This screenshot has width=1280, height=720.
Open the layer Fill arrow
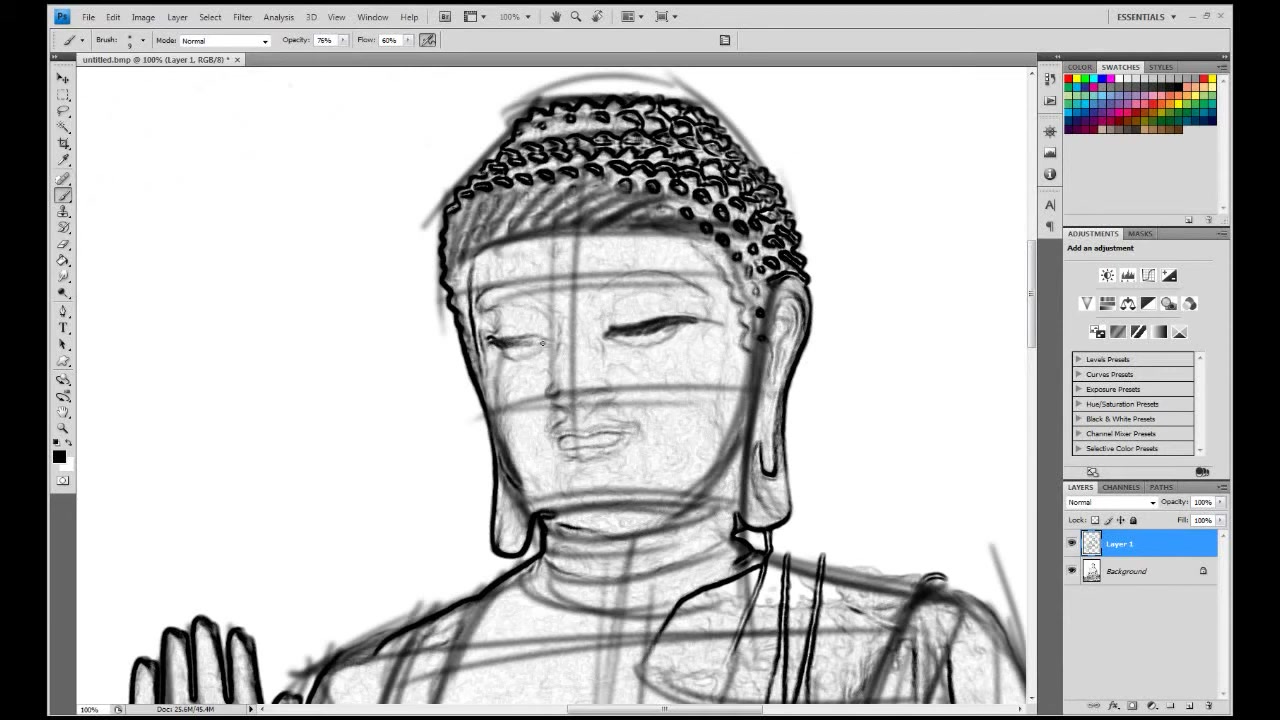[x=1219, y=520]
